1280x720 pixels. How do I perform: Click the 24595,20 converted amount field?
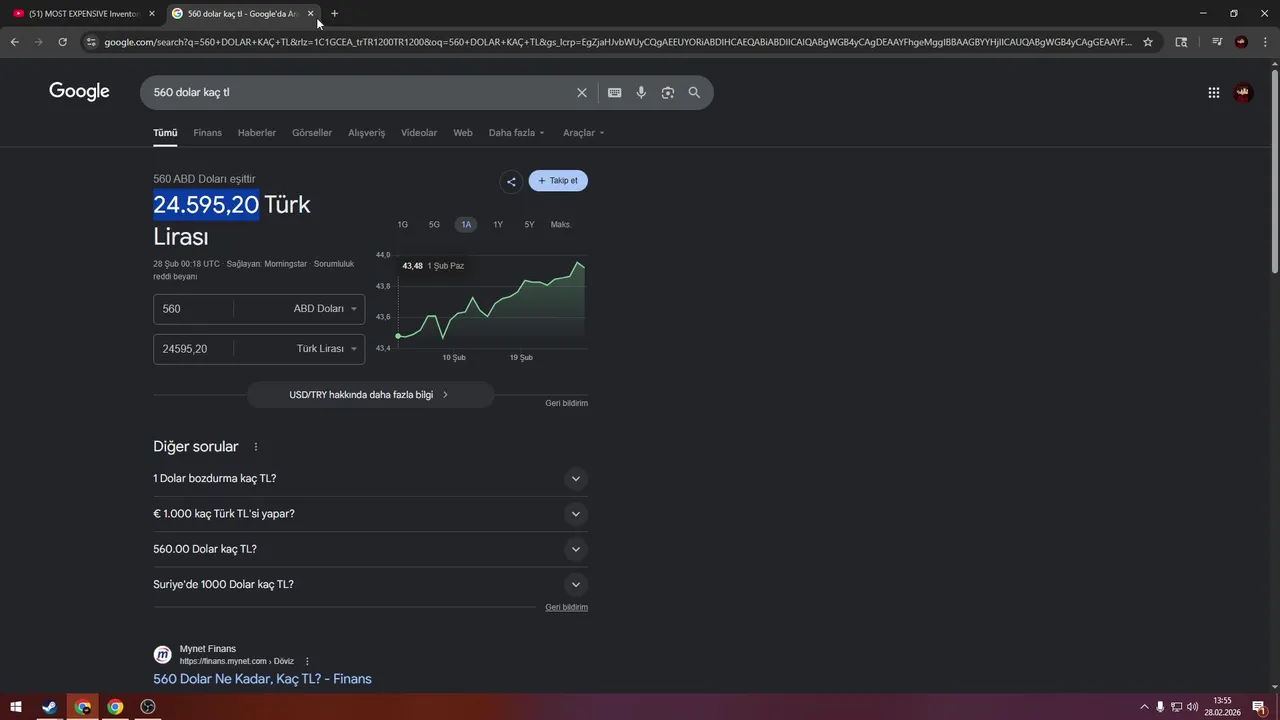click(194, 349)
